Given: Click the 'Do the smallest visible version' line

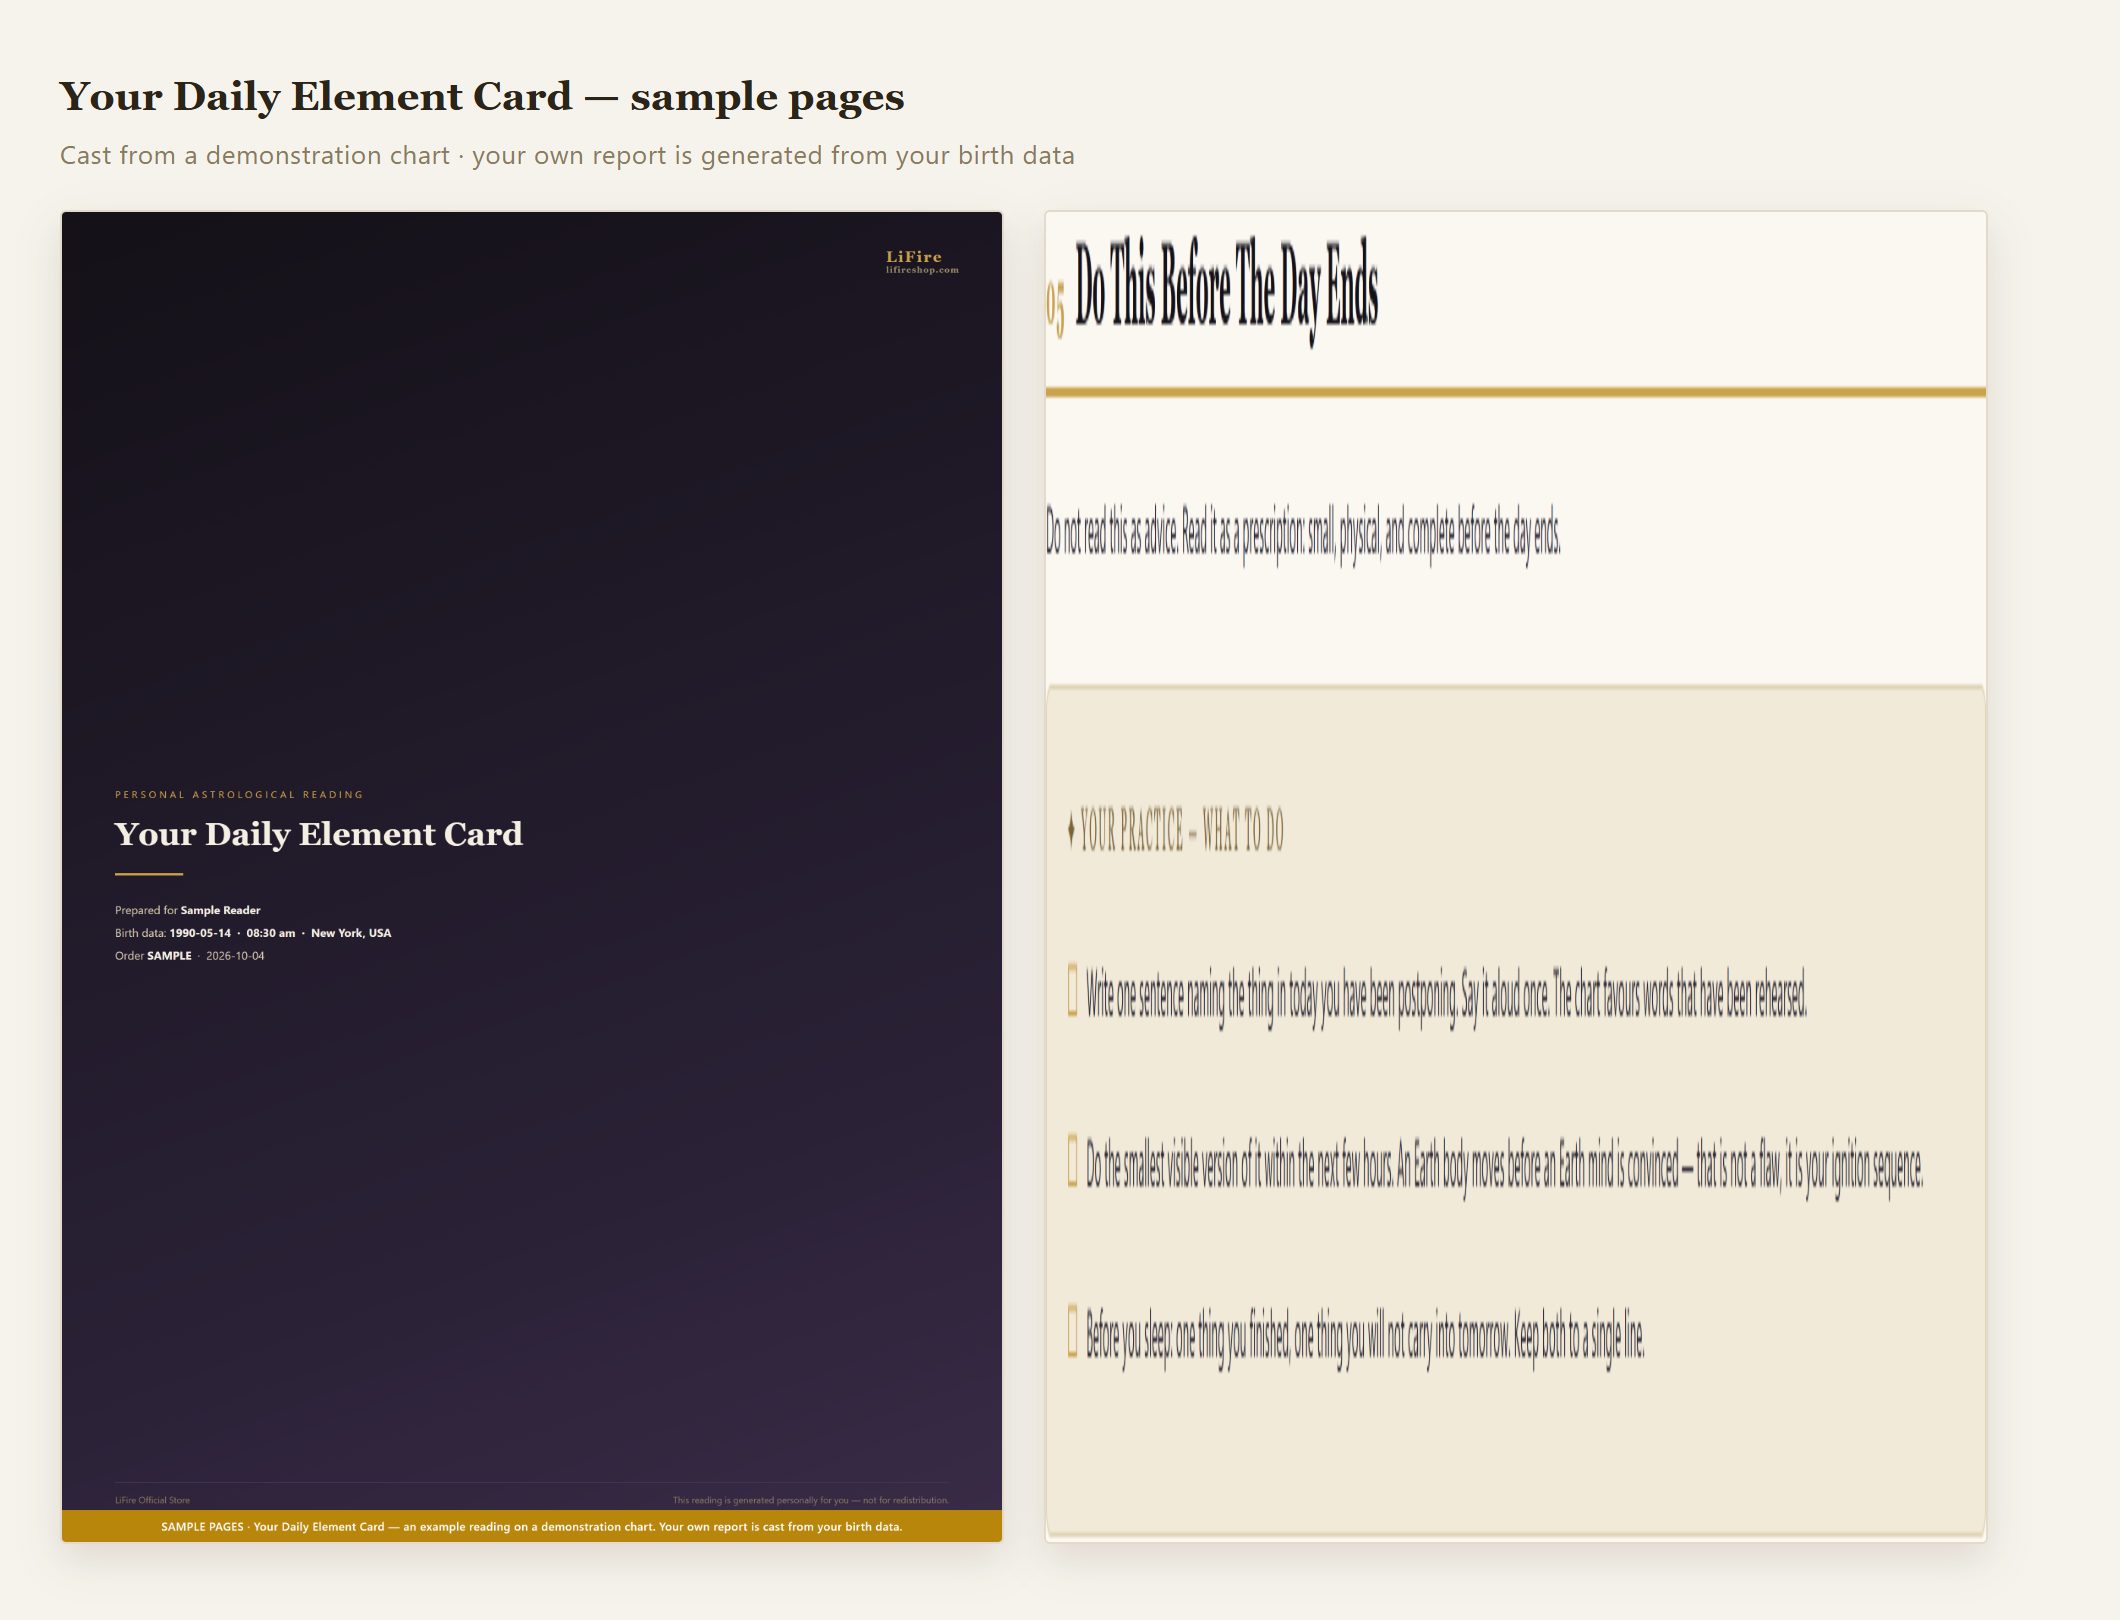Looking at the screenshot, I should pyautogui.click(x=1504, y=1167).
